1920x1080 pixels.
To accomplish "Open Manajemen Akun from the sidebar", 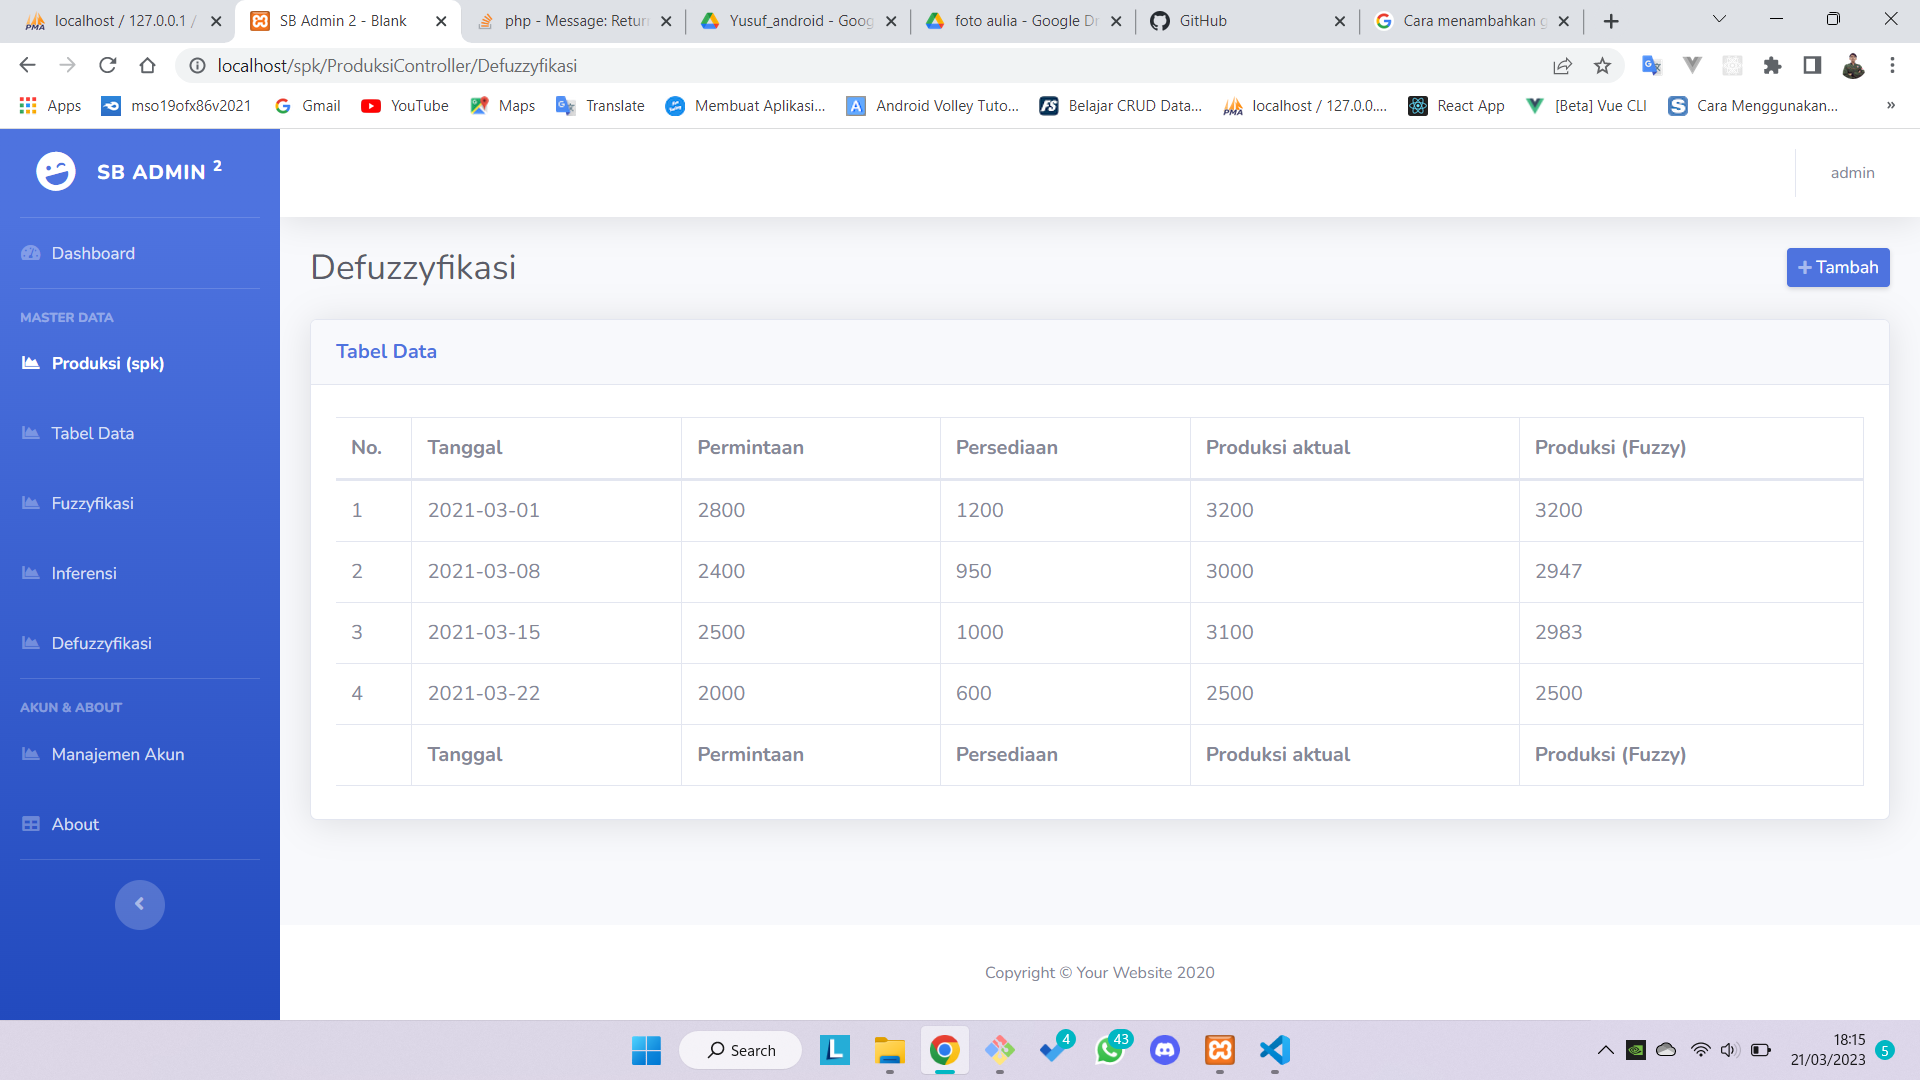I will pyautogui.click(x=117, y=754).
